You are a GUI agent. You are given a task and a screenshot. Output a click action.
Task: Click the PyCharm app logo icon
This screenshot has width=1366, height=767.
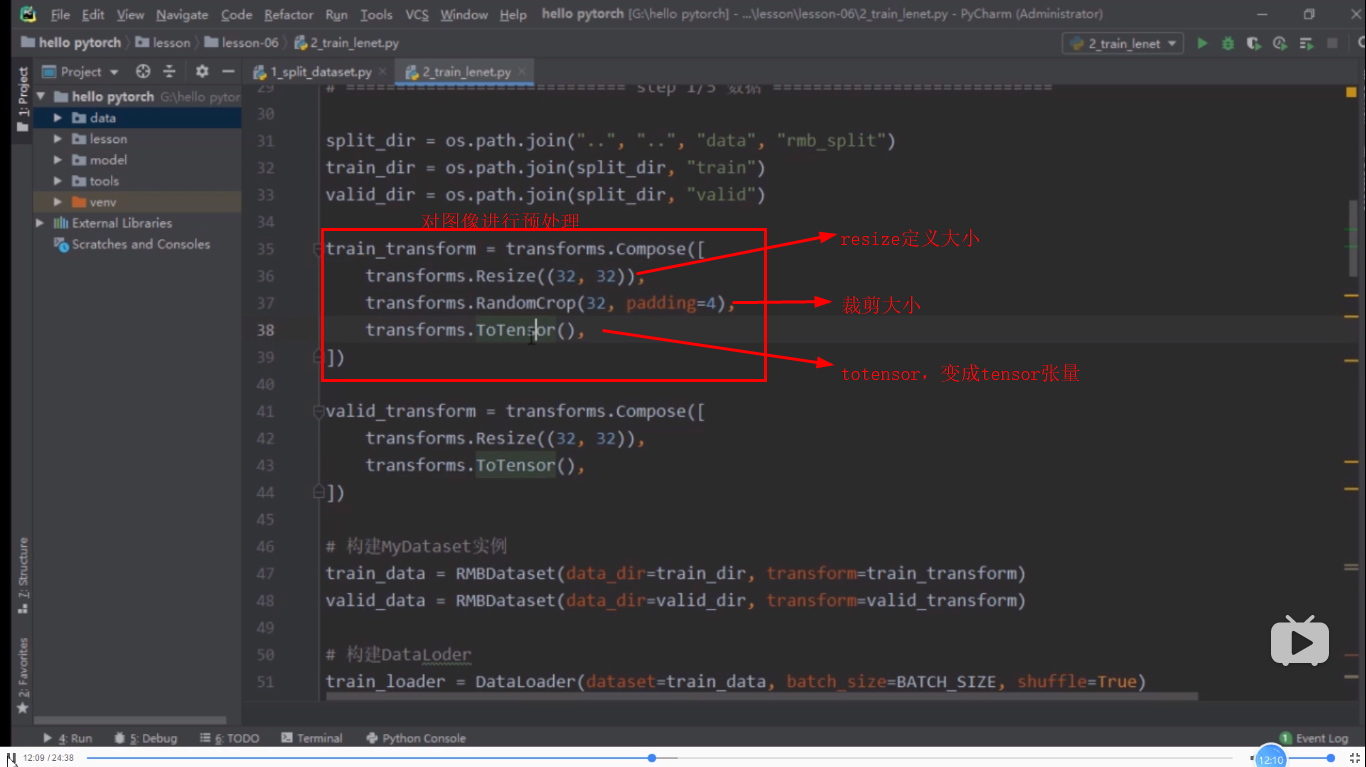click(x=28, y=15)
